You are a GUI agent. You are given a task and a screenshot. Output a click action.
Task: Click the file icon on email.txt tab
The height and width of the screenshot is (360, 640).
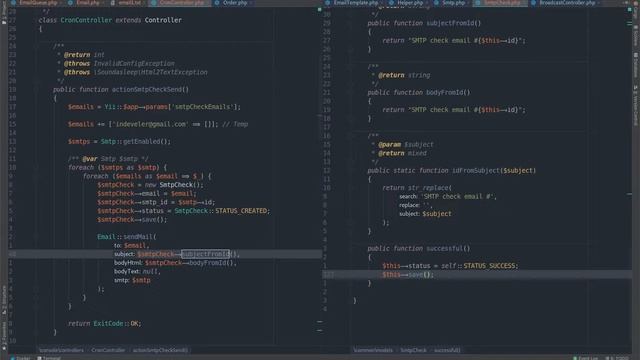[x=113, y=3]
